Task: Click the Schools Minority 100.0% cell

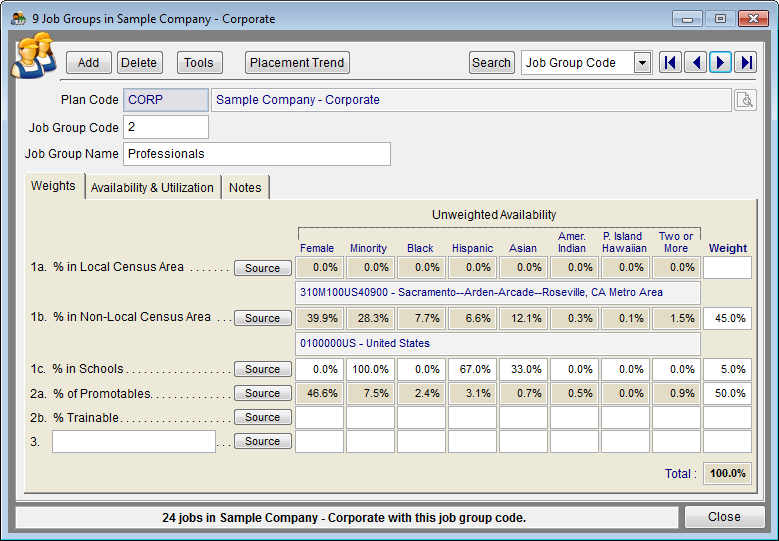Action: (370, 369)
